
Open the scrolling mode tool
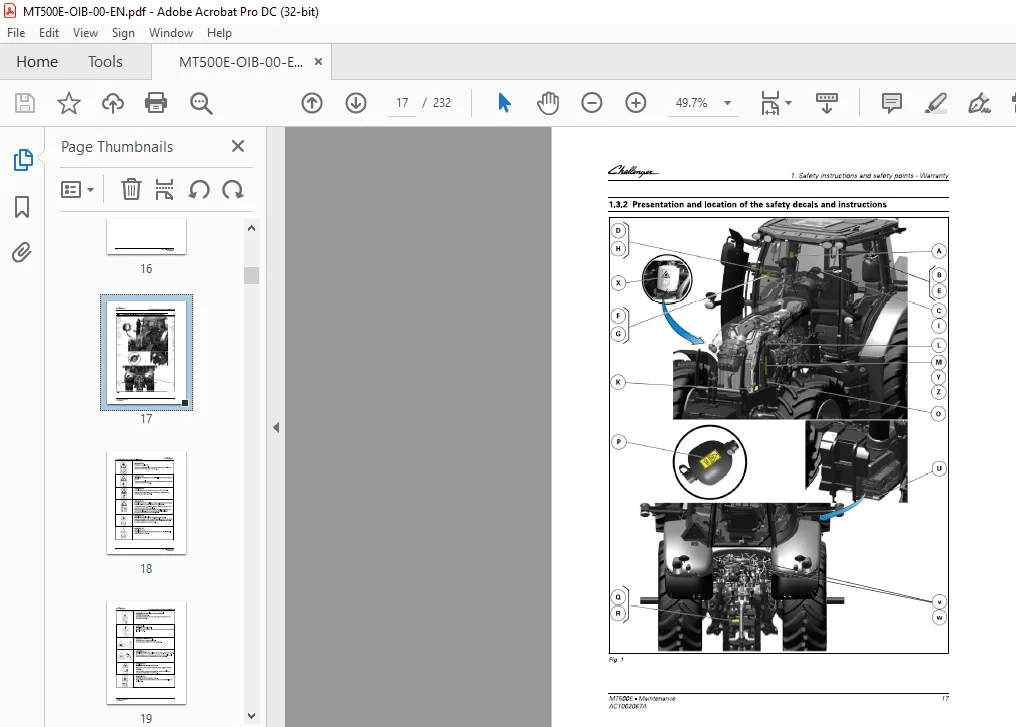coord(826,103)
